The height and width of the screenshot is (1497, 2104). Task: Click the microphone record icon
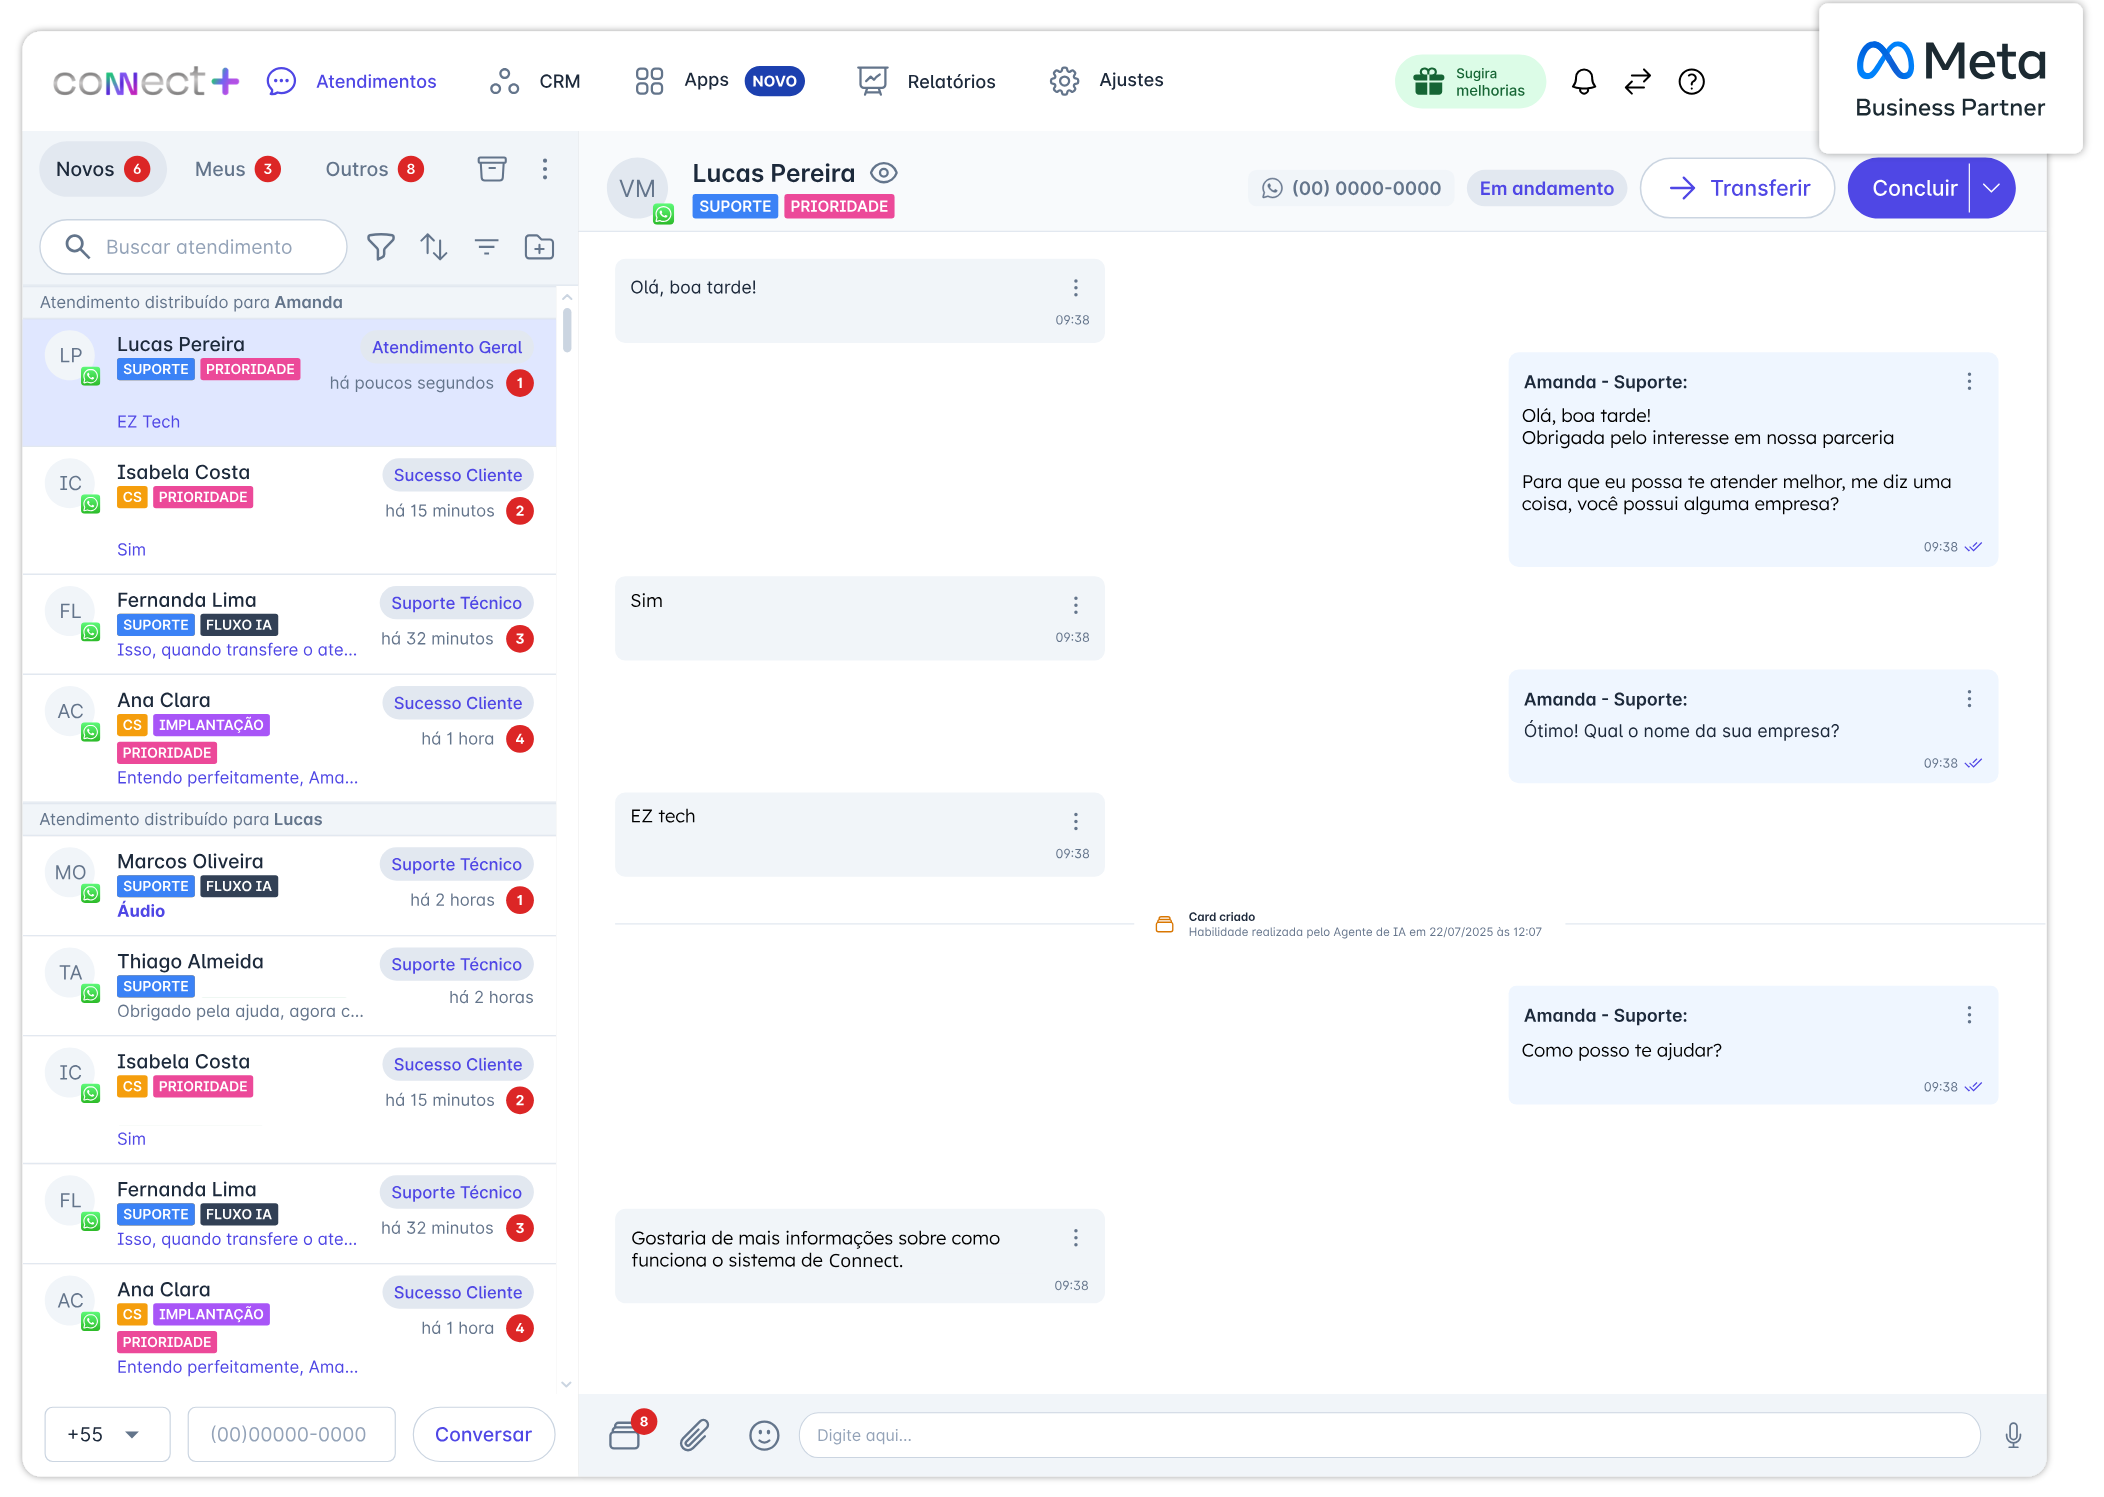click(2013, 1435)
